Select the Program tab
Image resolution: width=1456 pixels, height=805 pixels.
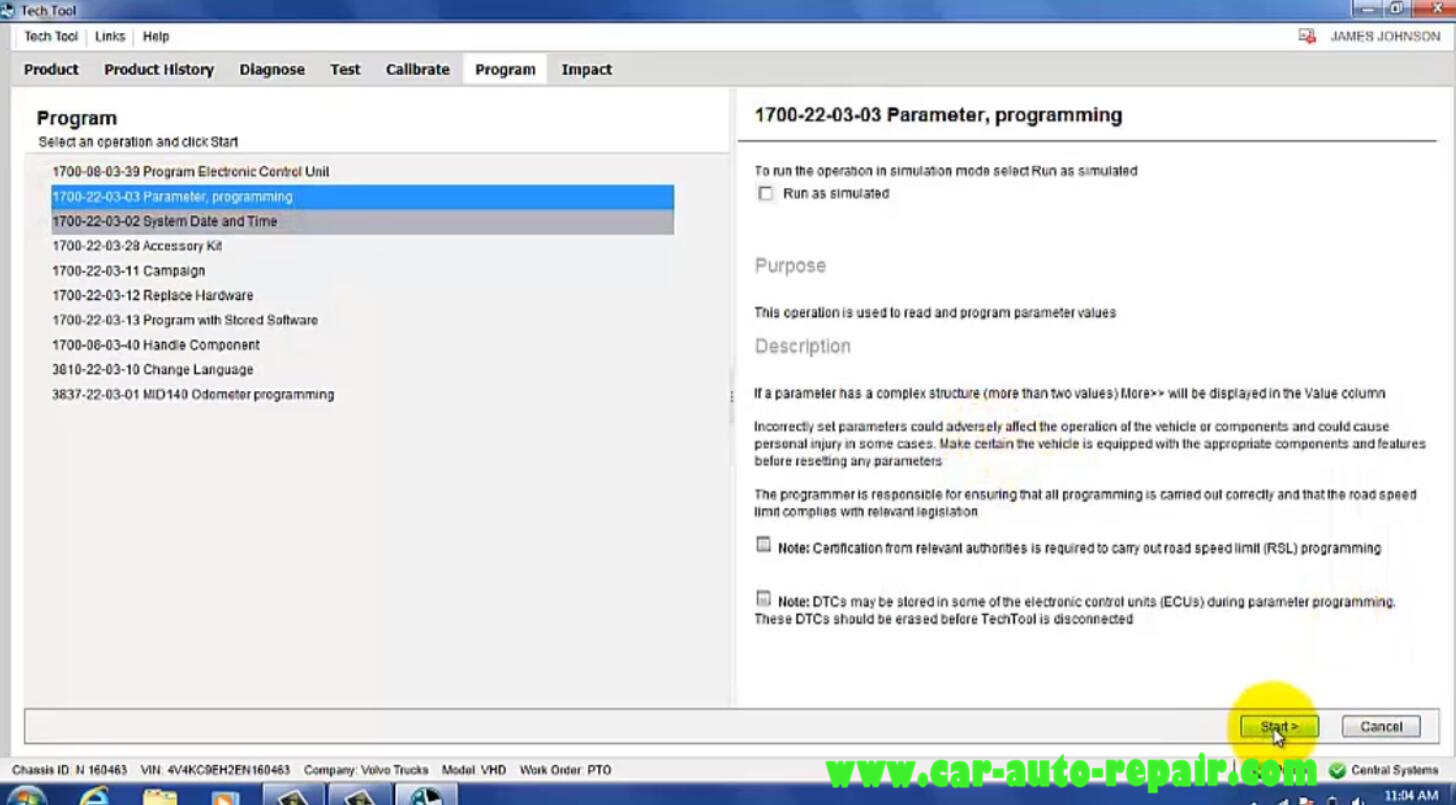tap(505, 69)
